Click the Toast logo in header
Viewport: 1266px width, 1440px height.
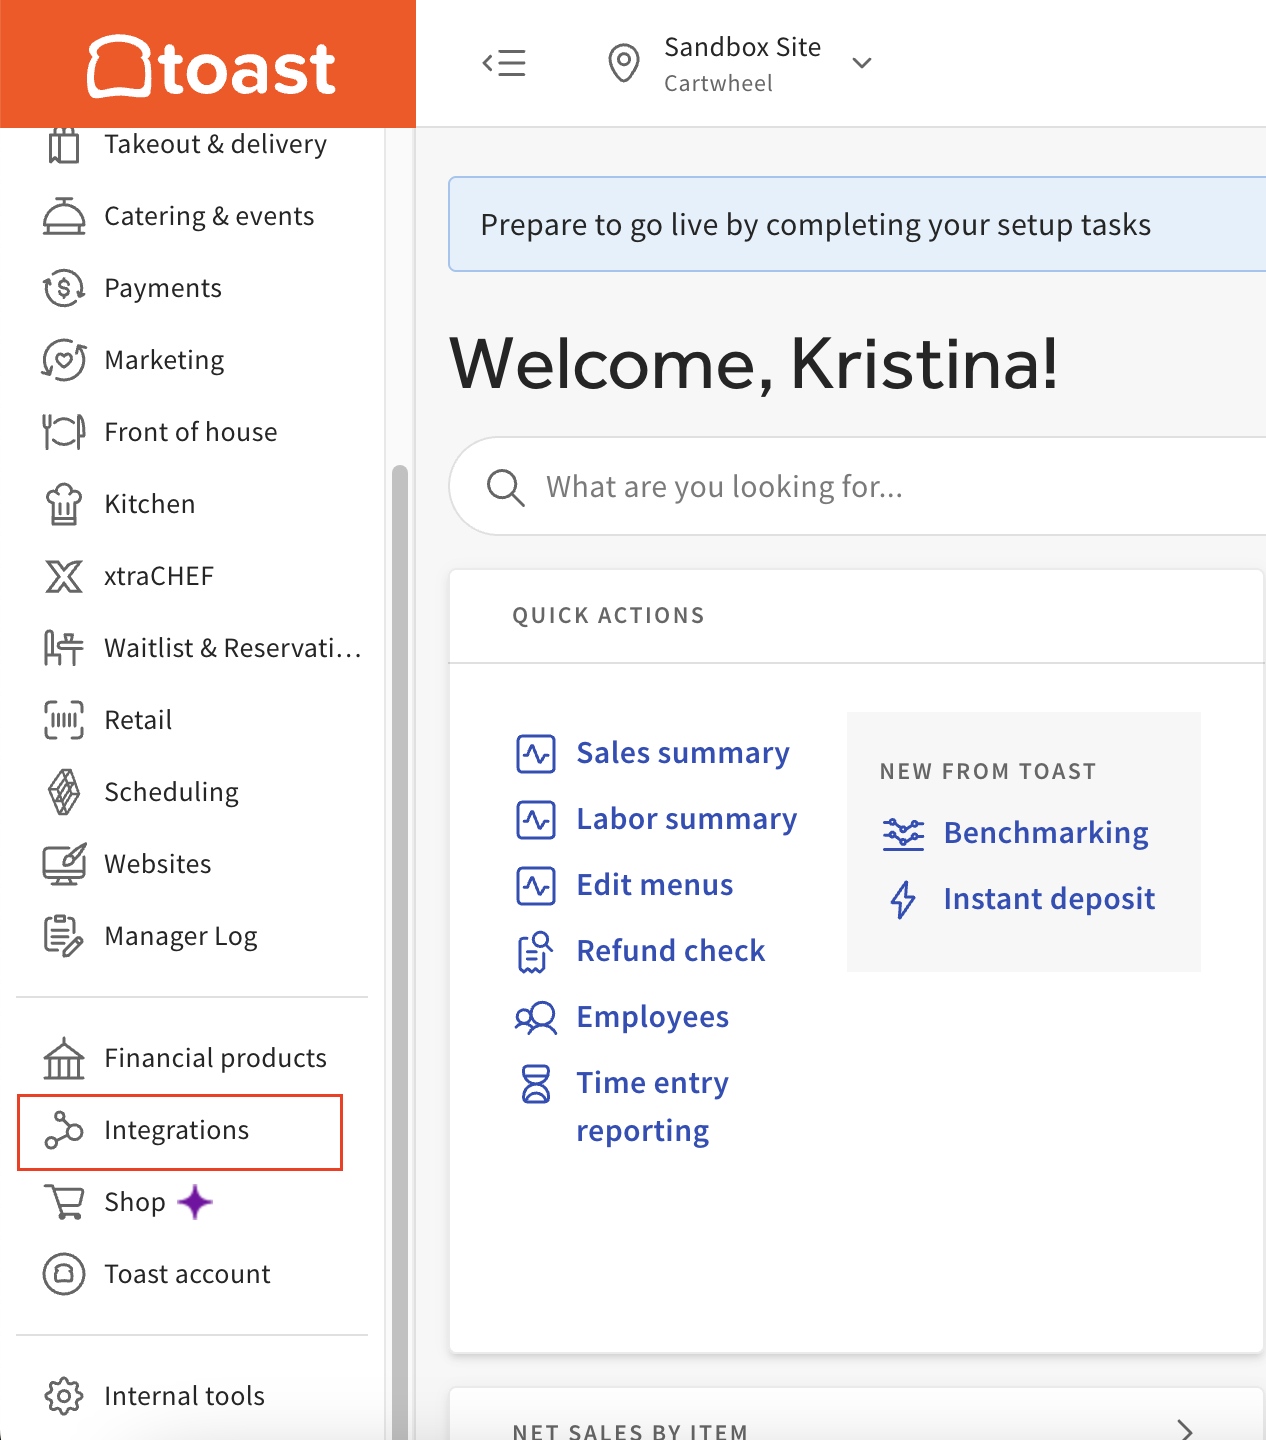point(211,67)
